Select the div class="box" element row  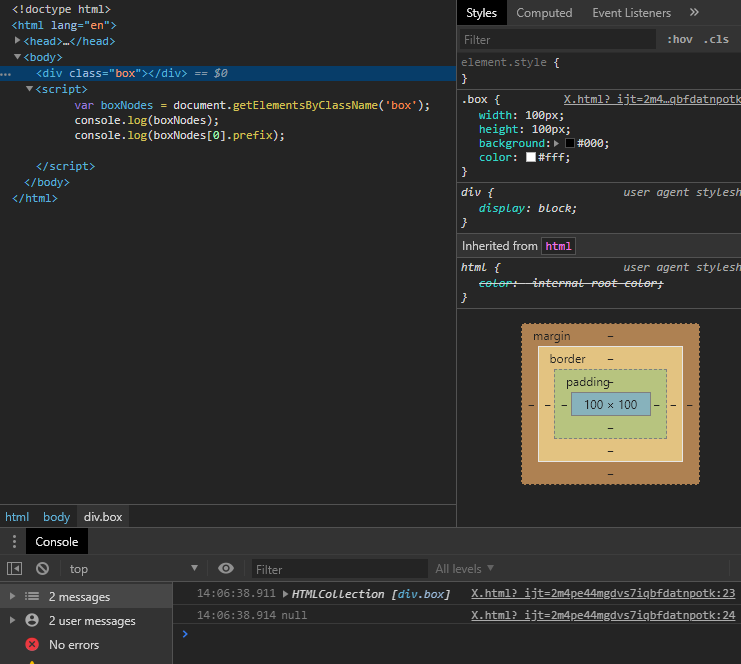coord(227,73)
